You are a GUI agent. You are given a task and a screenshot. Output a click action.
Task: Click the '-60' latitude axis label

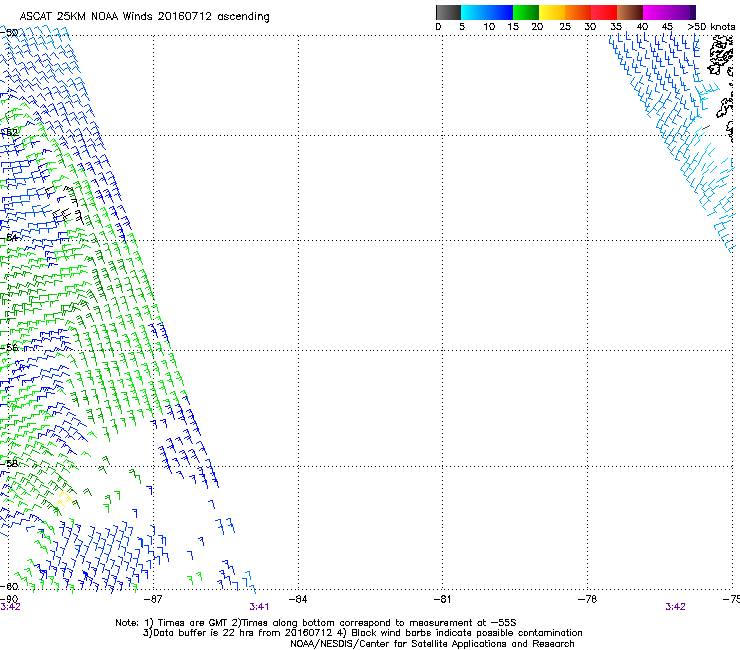click(x=9, y=586)
